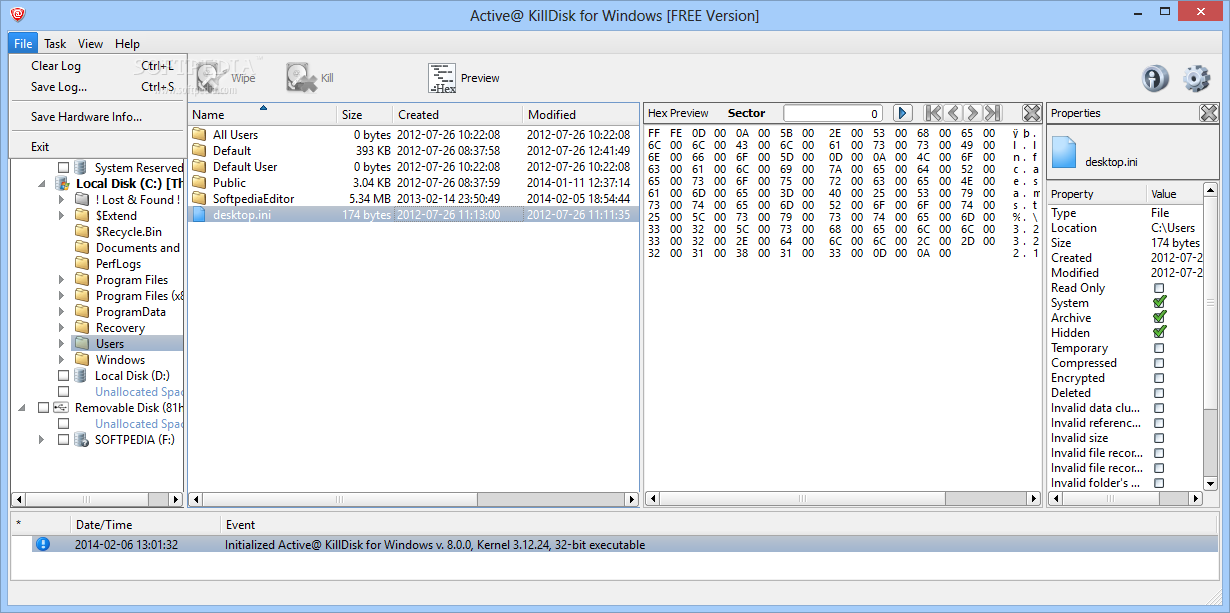
Task: Click the Sector number input field
Action: click(833, 113)
